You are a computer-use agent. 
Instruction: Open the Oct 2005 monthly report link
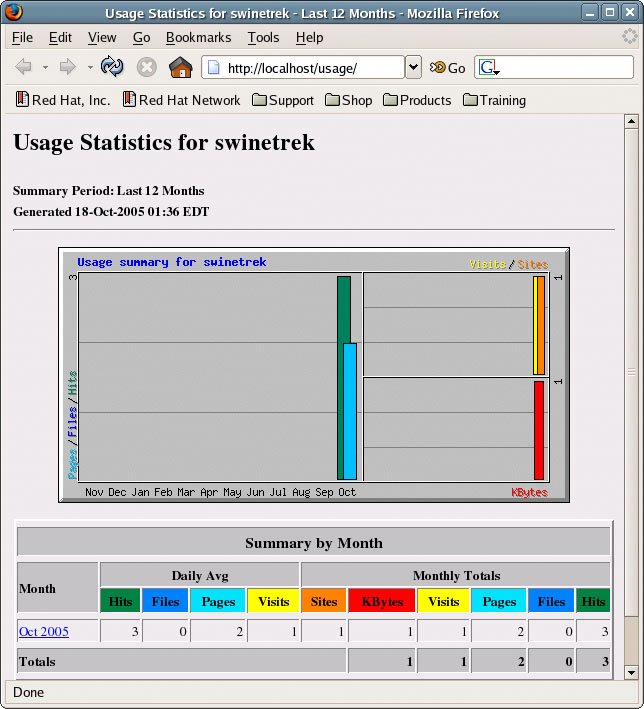pos(44,631)
